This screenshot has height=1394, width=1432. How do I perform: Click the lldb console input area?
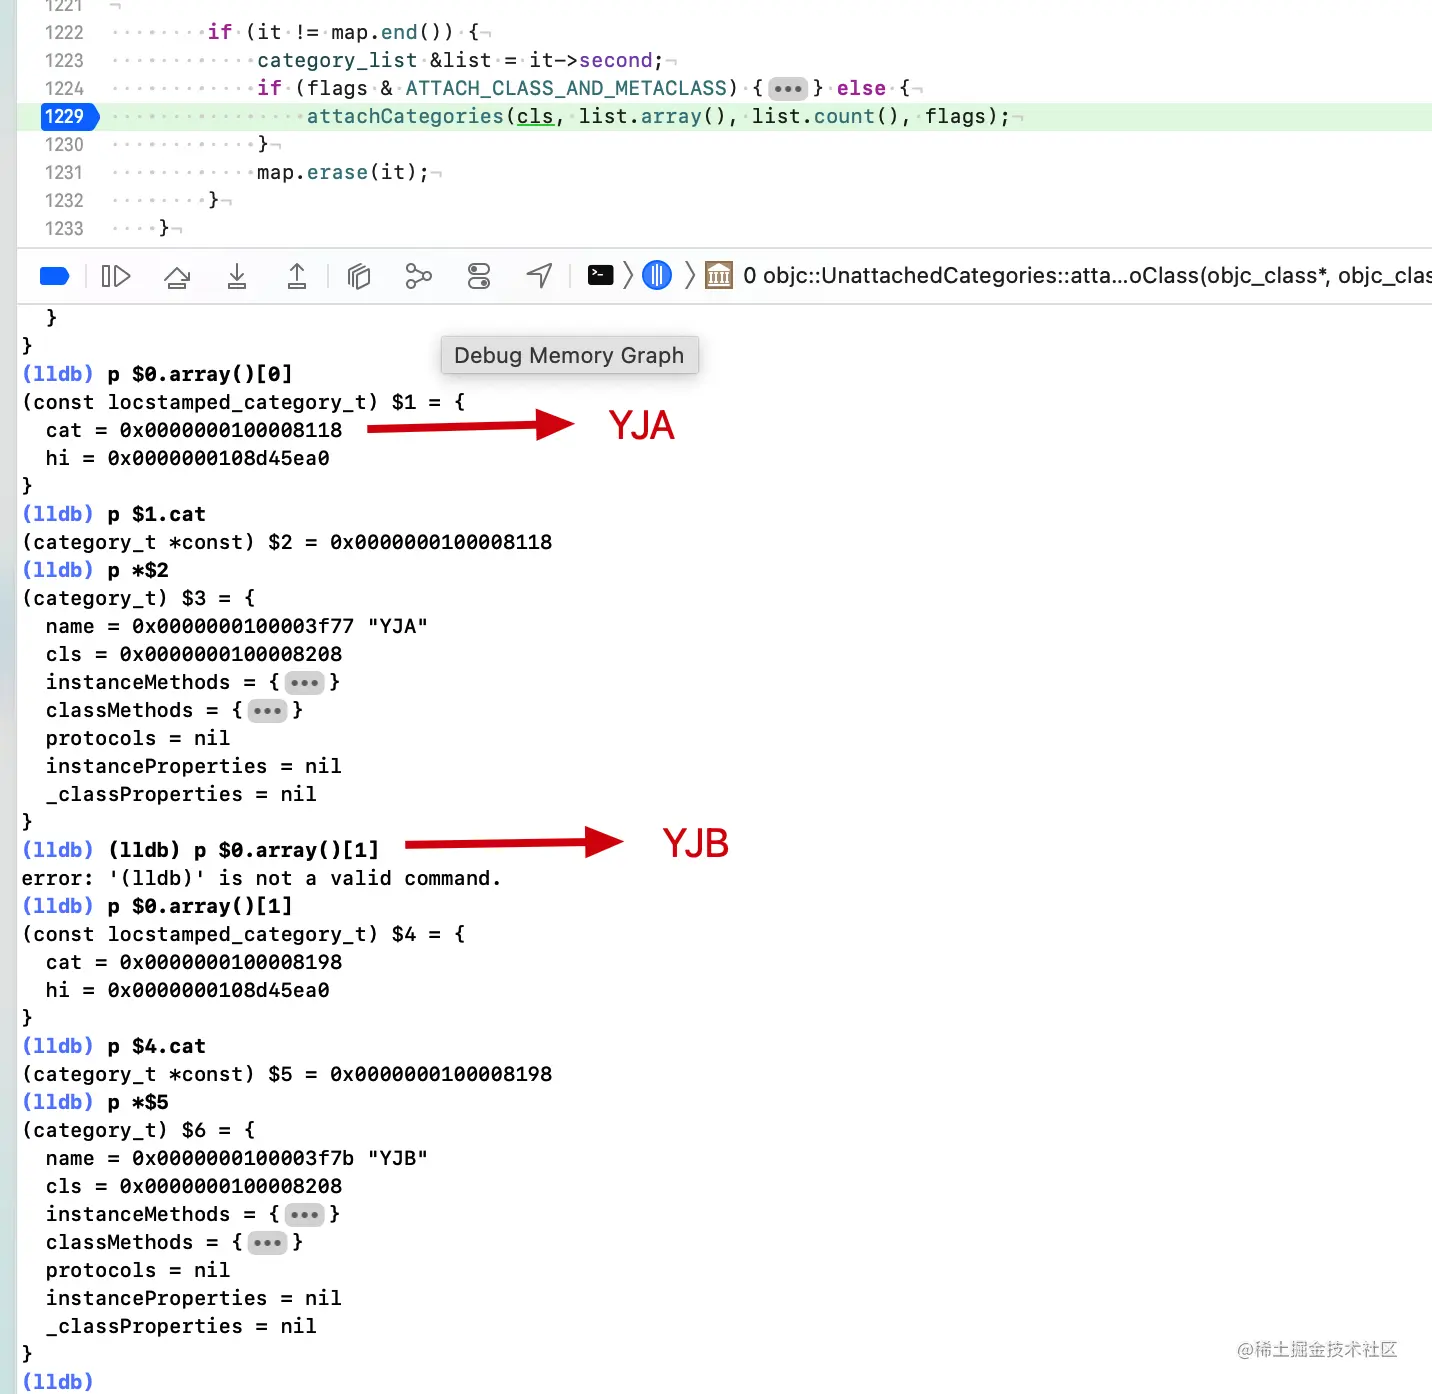(x=300, y=1381)
